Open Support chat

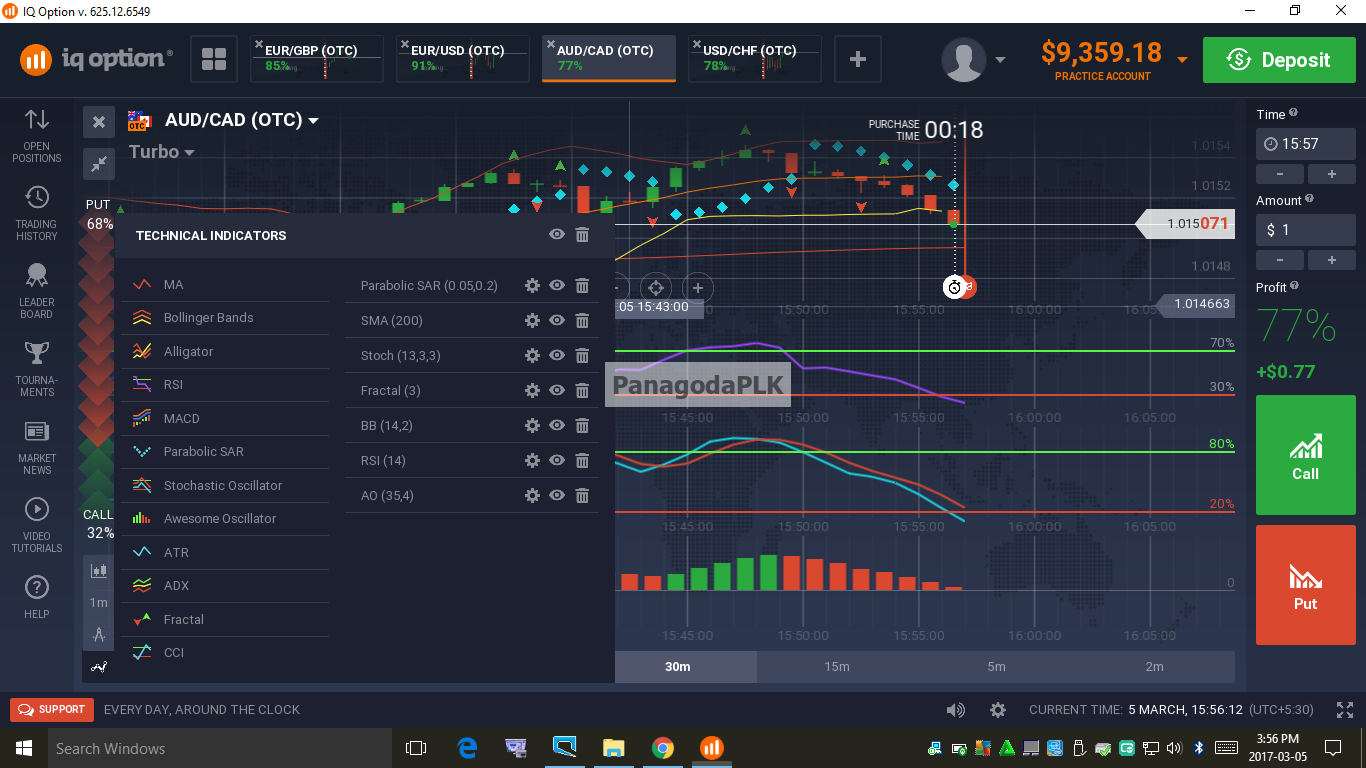[52, 710]
